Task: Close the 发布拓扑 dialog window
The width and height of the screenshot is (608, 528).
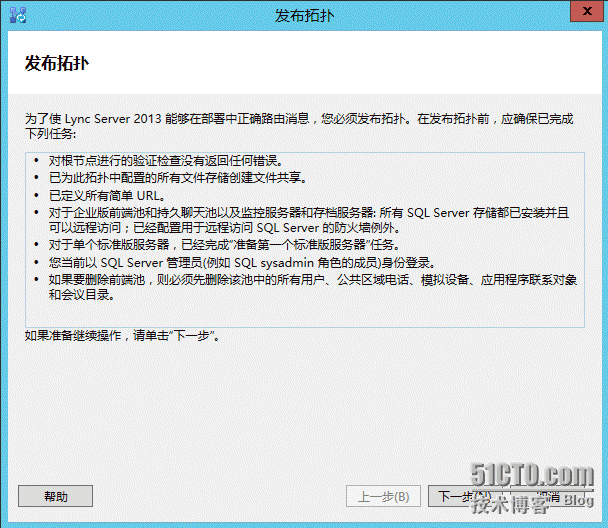Action: point(587,11)
